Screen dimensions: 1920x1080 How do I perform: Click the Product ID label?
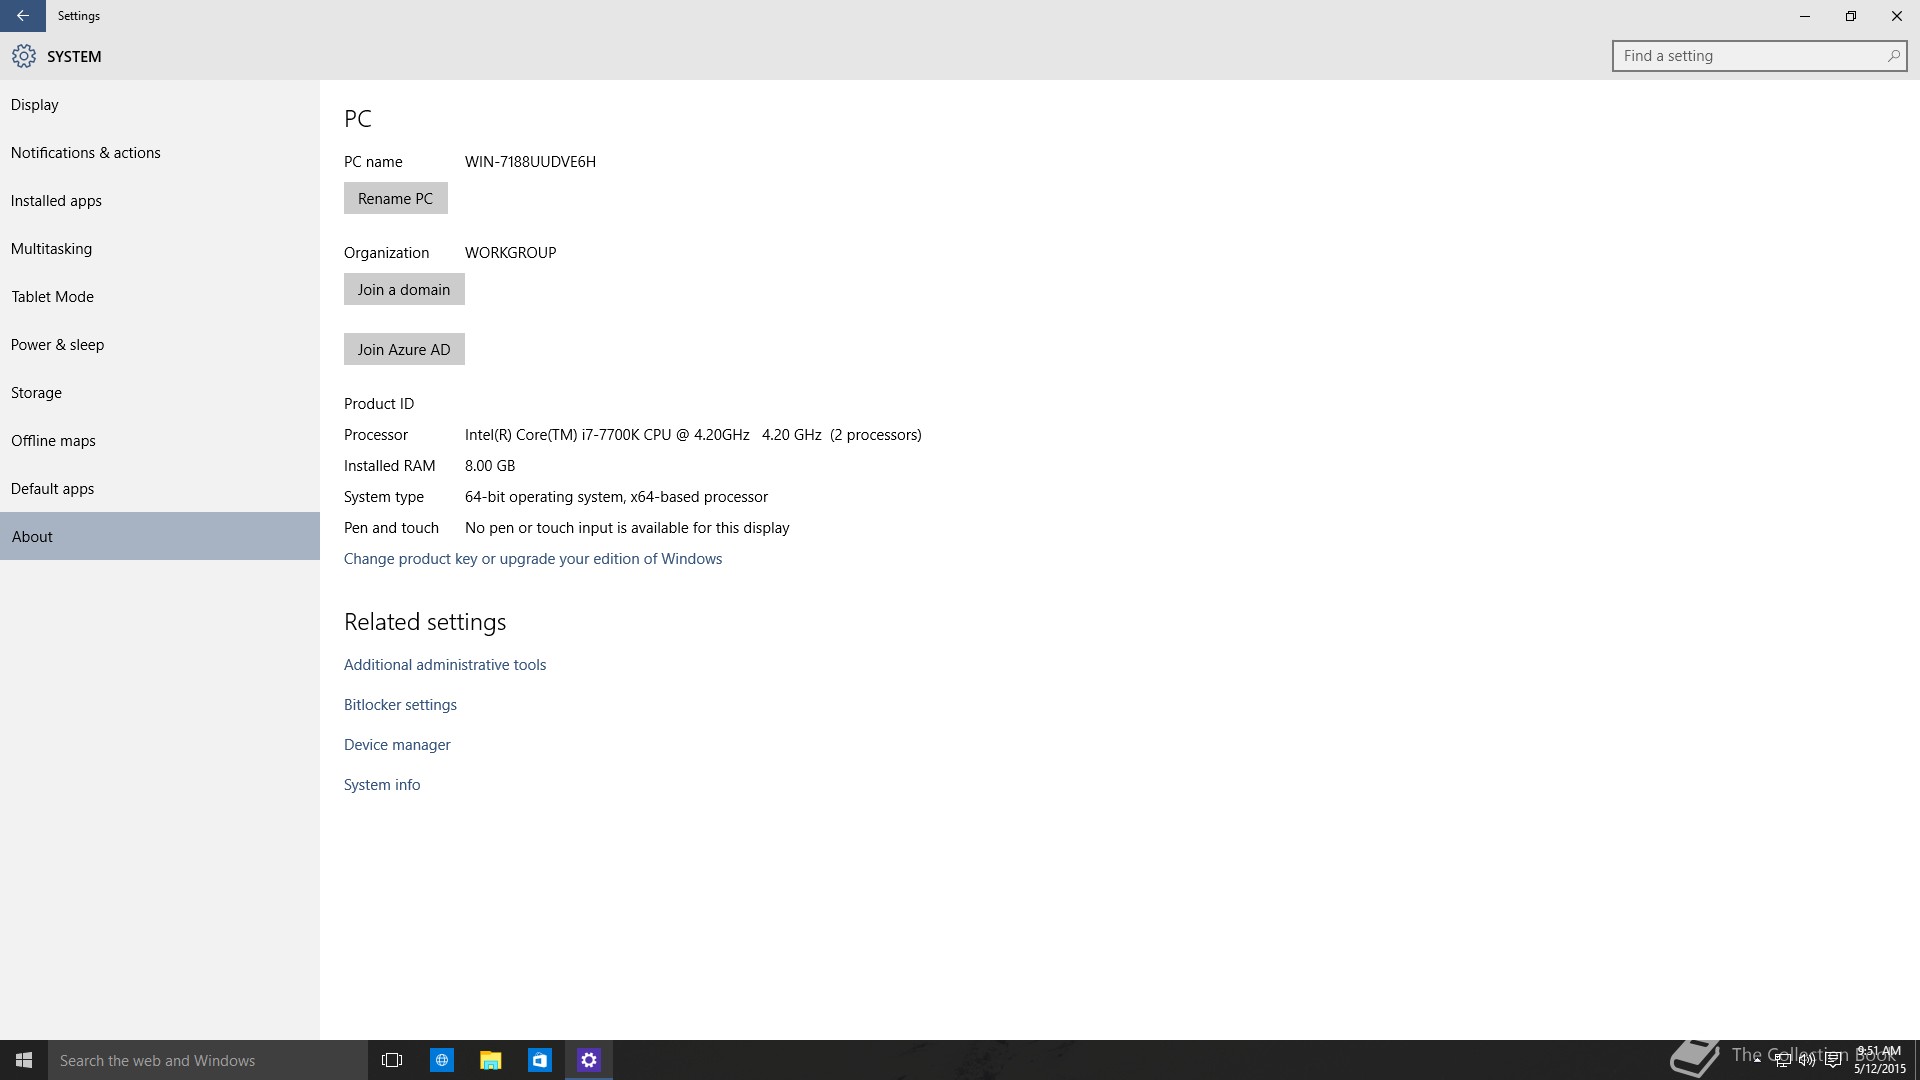point(379,403)
